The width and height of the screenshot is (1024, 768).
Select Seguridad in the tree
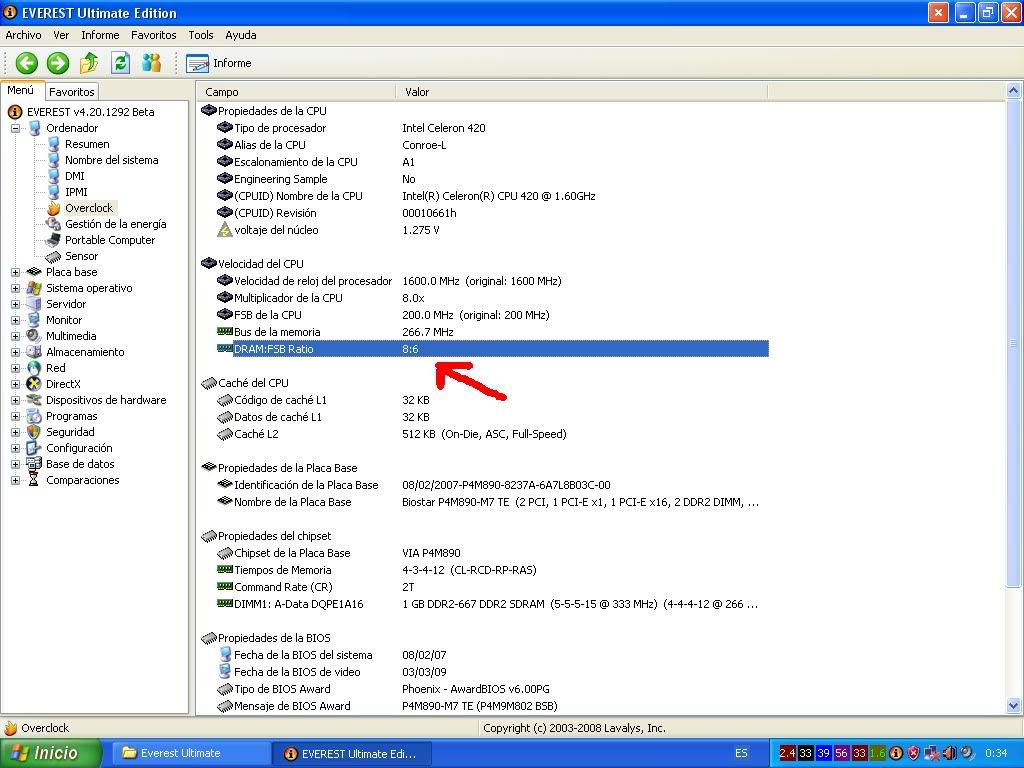(70, 432)
